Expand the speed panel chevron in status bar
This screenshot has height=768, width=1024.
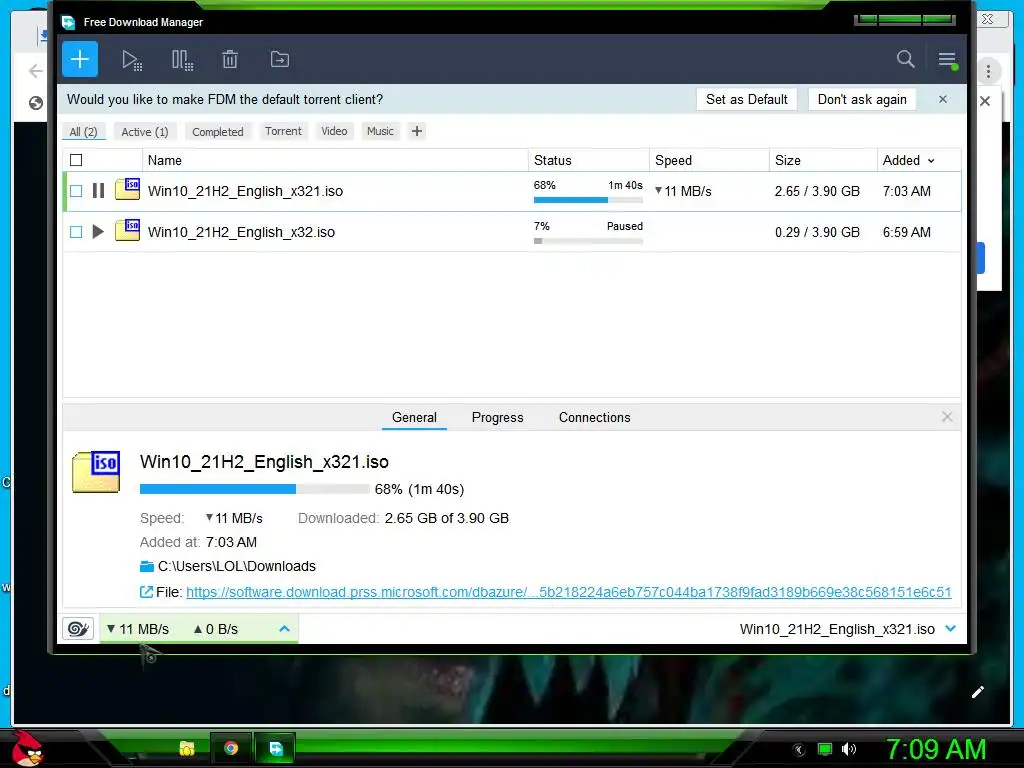(284, 629)
